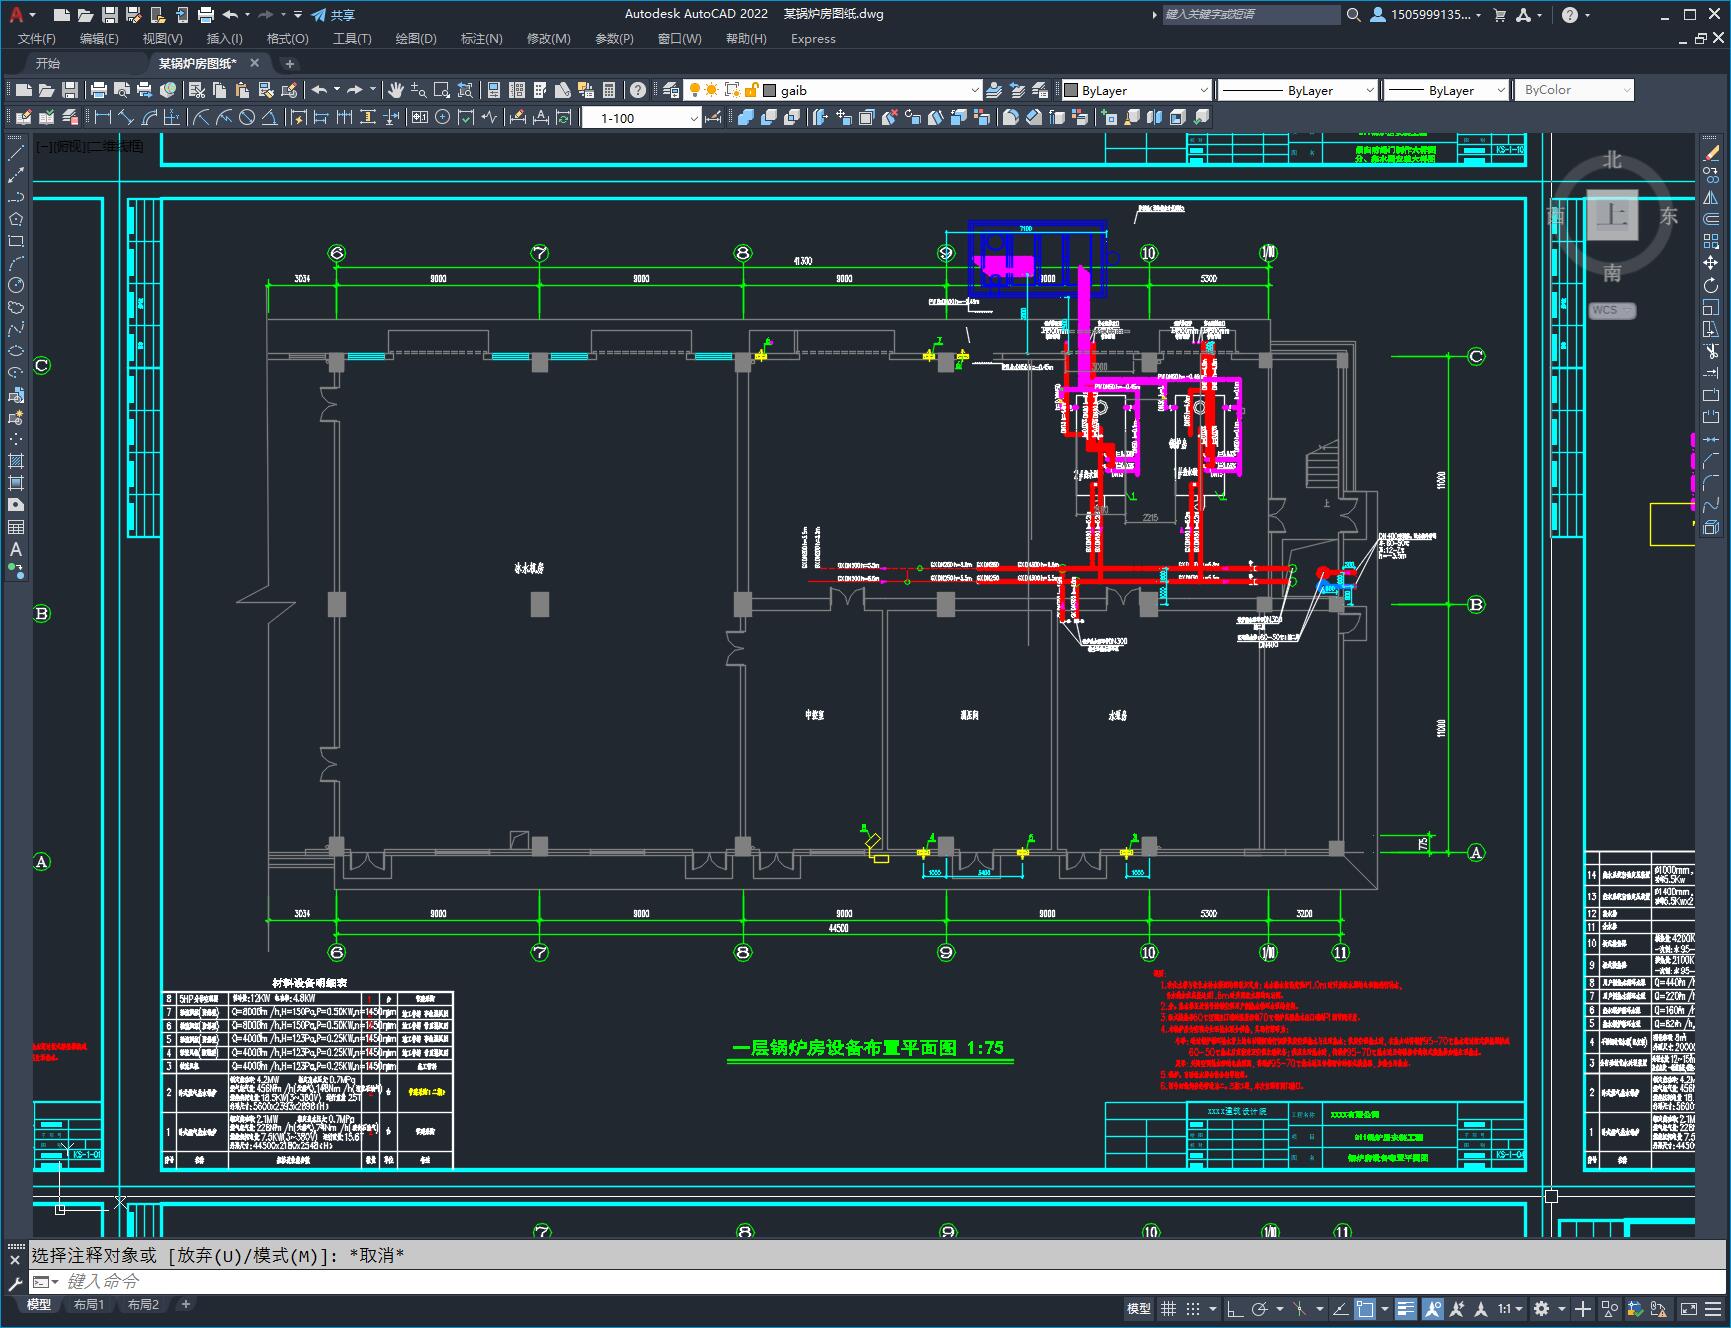Switch to the 布局2 layout tab
This screenshot has width=1731, height=1328.
[x=143, y=1304]
